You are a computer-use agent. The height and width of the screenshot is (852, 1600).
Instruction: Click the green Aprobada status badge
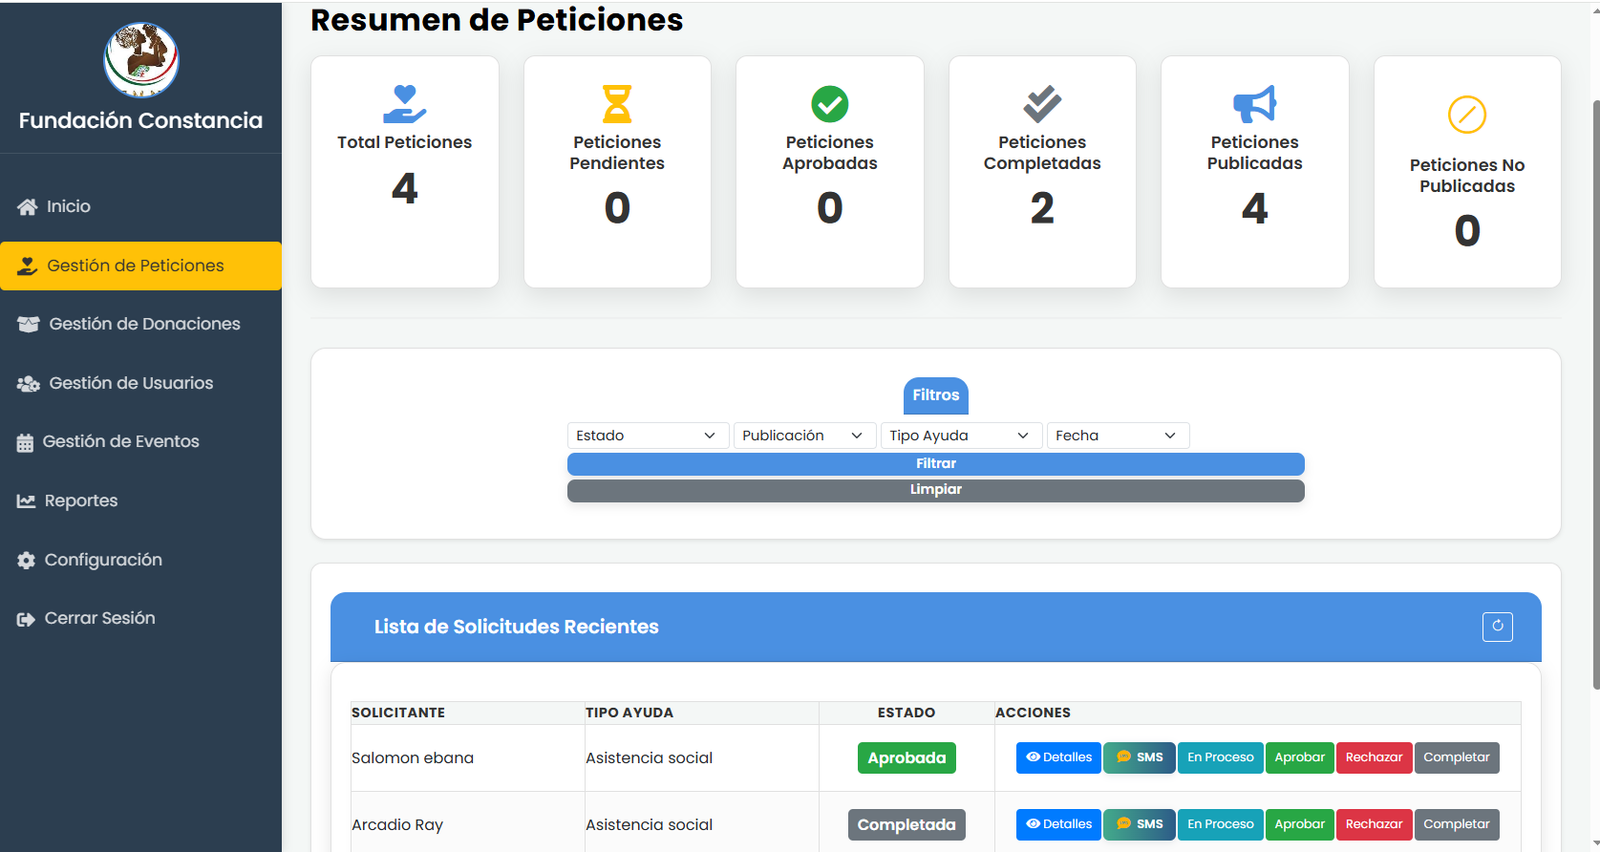(x=907, y=758)
